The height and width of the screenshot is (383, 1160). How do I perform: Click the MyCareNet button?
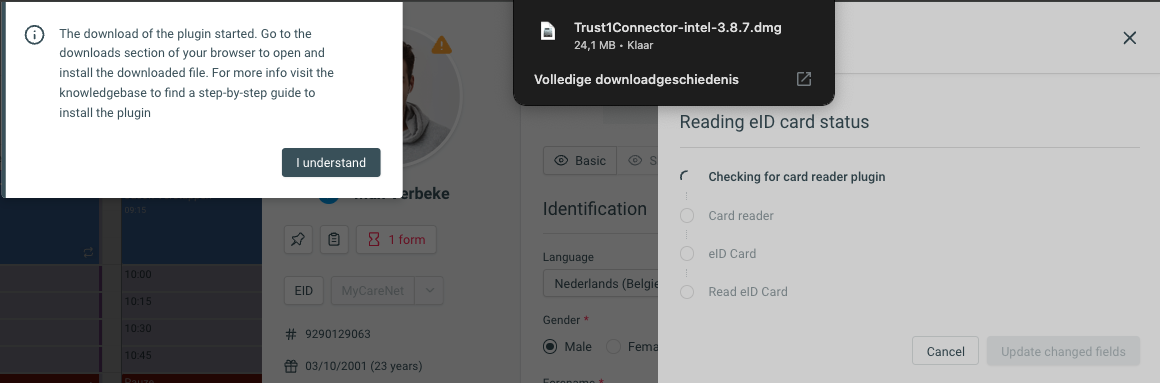coord(373,291)
